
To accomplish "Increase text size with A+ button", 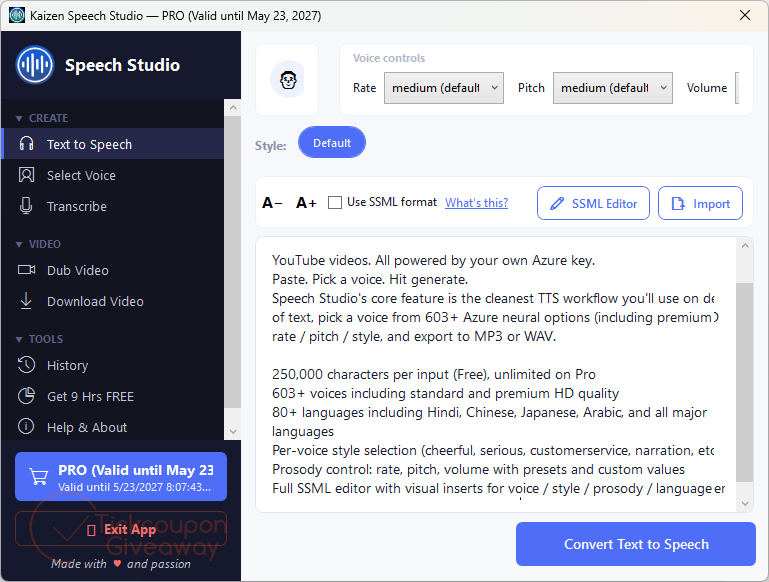I will click(306, 202).
